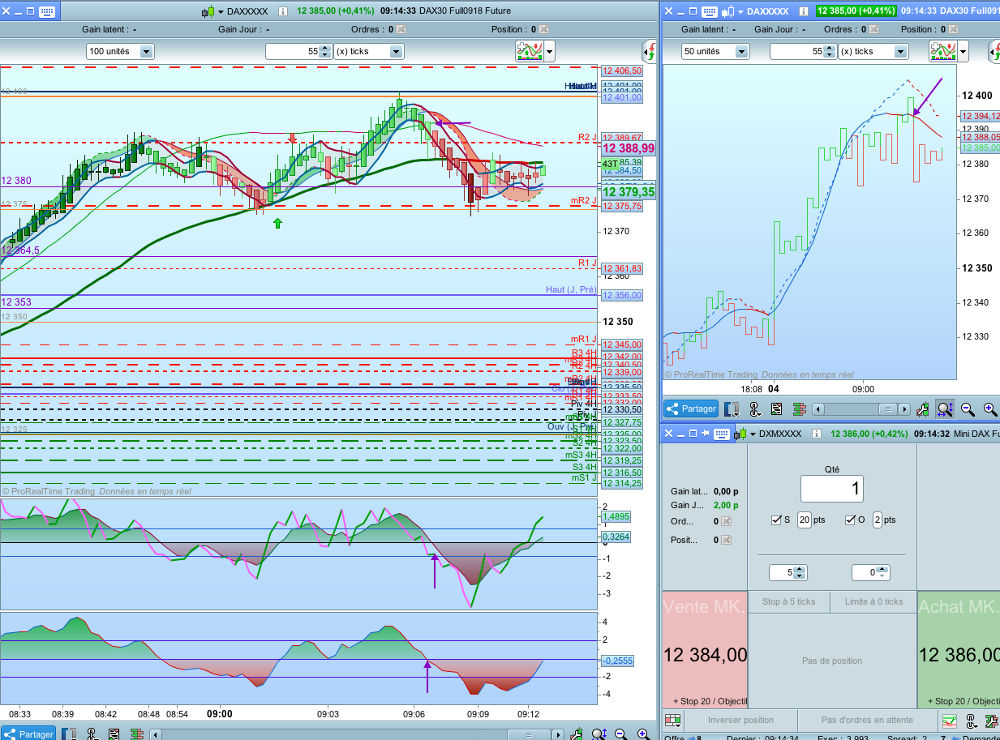Viewport: 1000px width, 740px height.
Task: Click stepper of 55 ticks field in right chart
Action: pyautogui.click(x=830, y=52)
